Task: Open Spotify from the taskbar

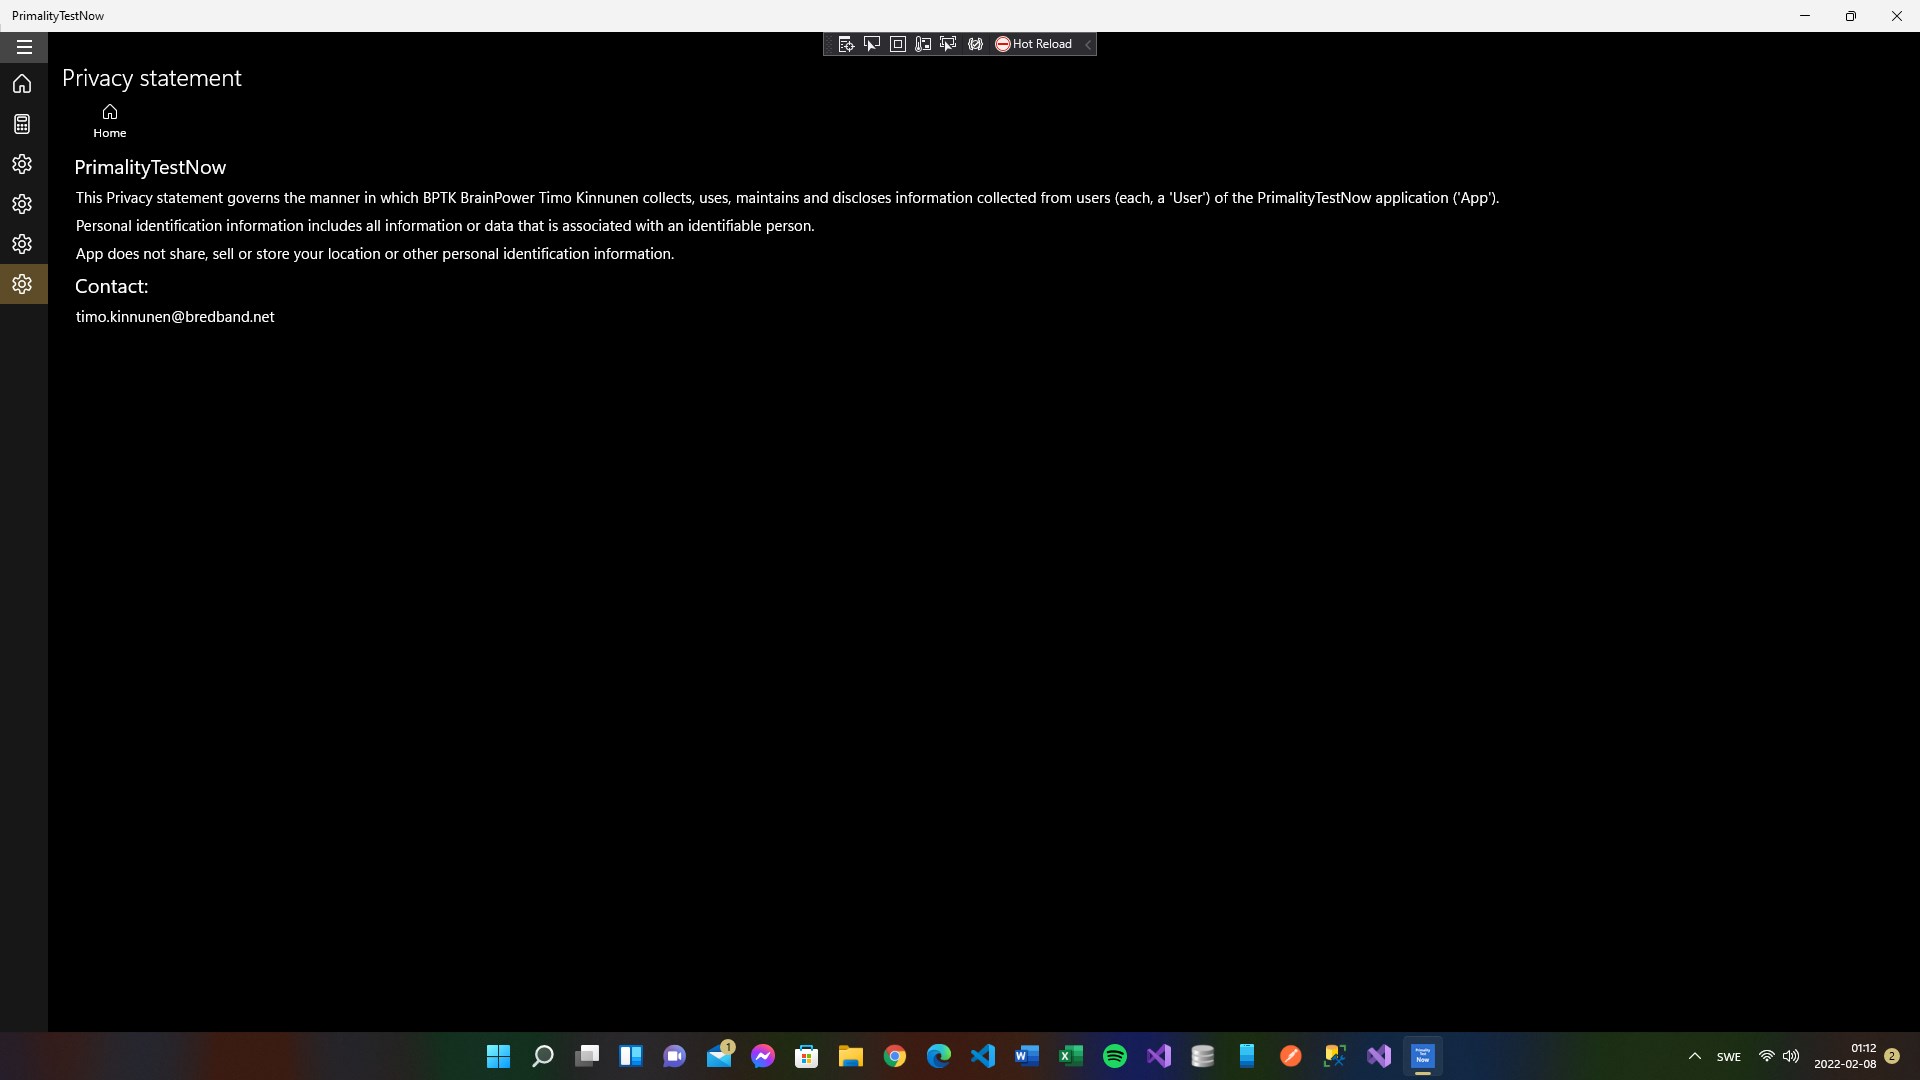Action: coord(1114,1056)
